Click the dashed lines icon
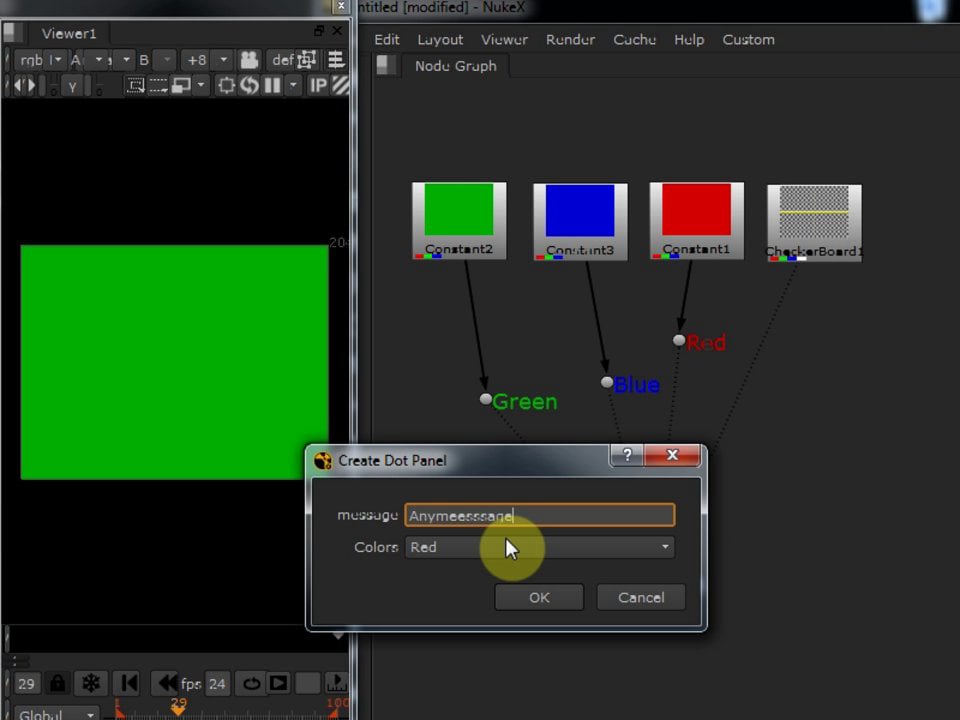The width and height of the screenshot is (960, 720). tap(158, 86)
